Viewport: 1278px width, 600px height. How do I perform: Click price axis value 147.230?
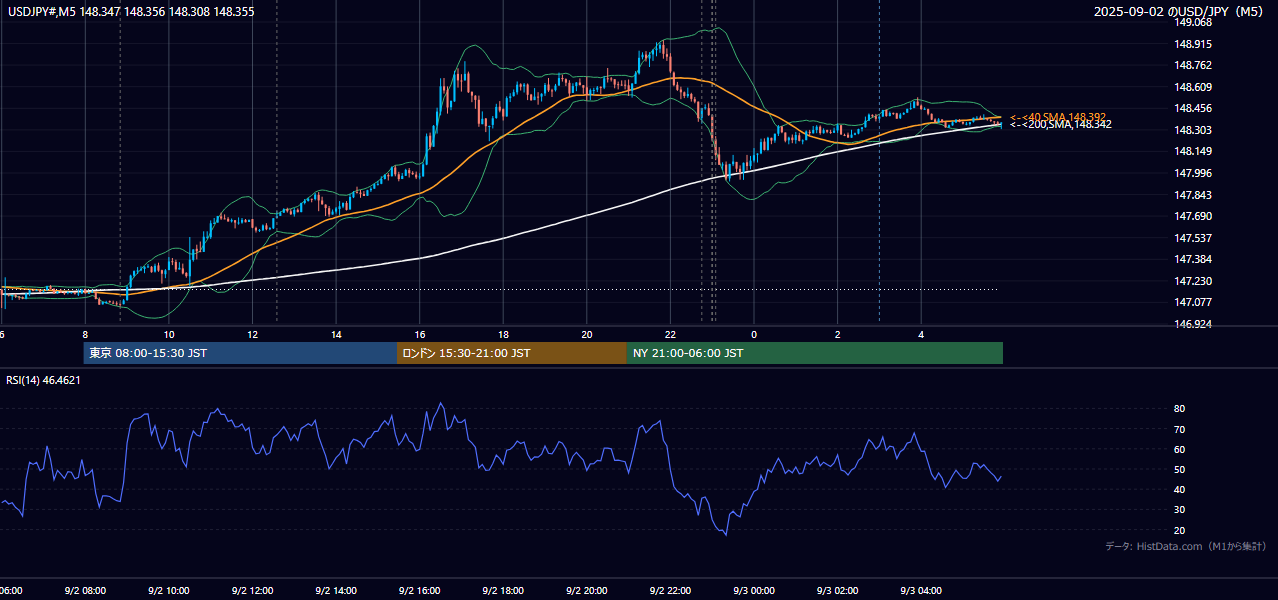[x=1193, y=281]
